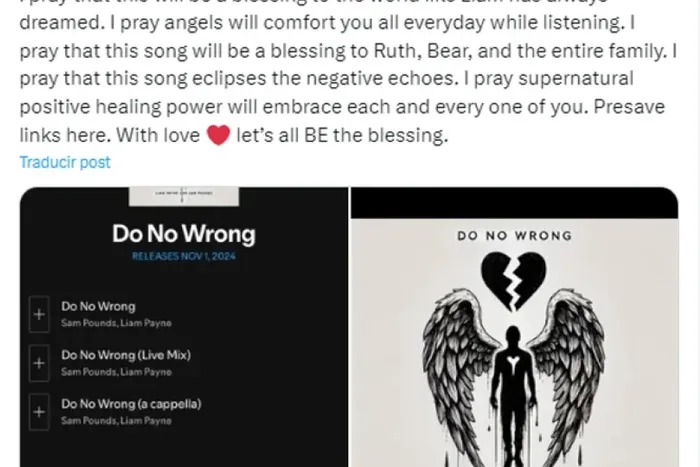Click Sam Pounds, Liam Payne under first track
The height and width of the screenshot is (467, 700).
116,323
